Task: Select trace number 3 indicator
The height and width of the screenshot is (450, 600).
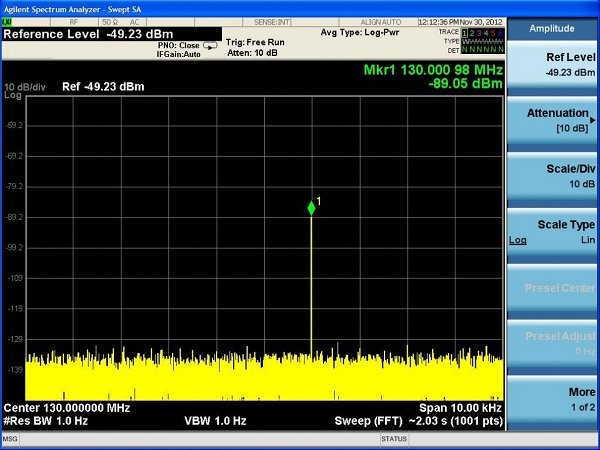Action: pos(479,33)
